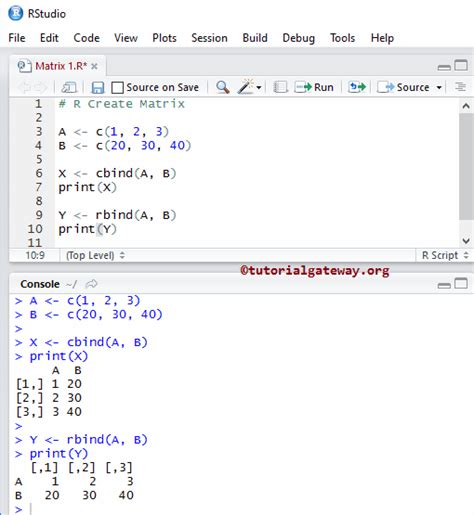Click editor line 'X <- cbind(A, B)'
474x515 pixels.
tap(117, 173)
